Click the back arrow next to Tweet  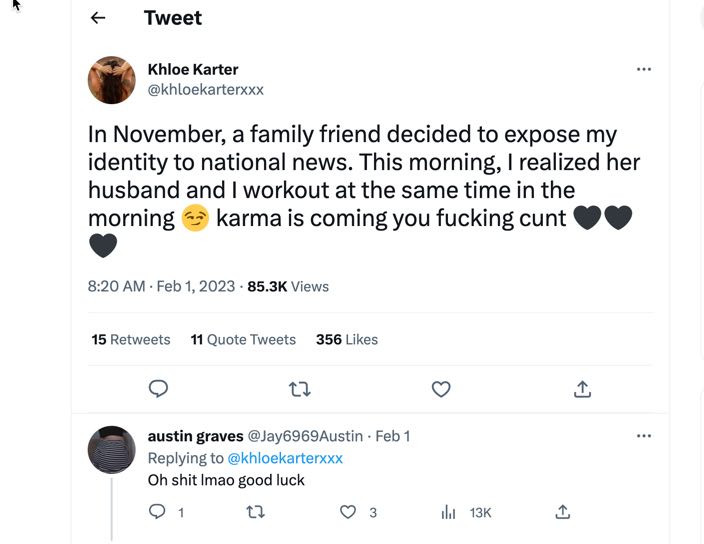click(x=97, y=18)
